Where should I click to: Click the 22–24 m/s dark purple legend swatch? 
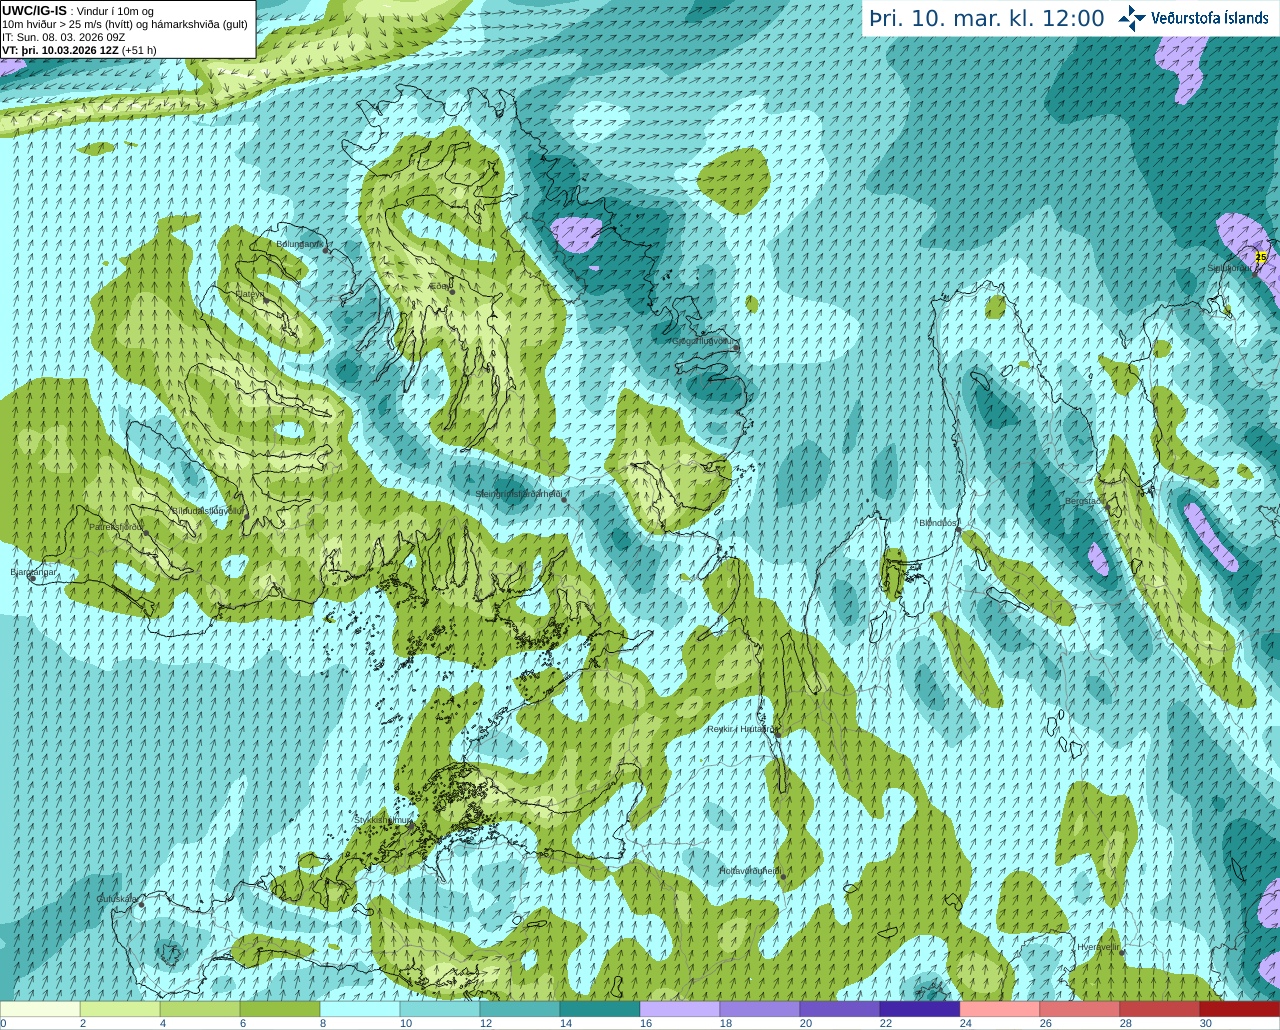[x=920, y=1009]
